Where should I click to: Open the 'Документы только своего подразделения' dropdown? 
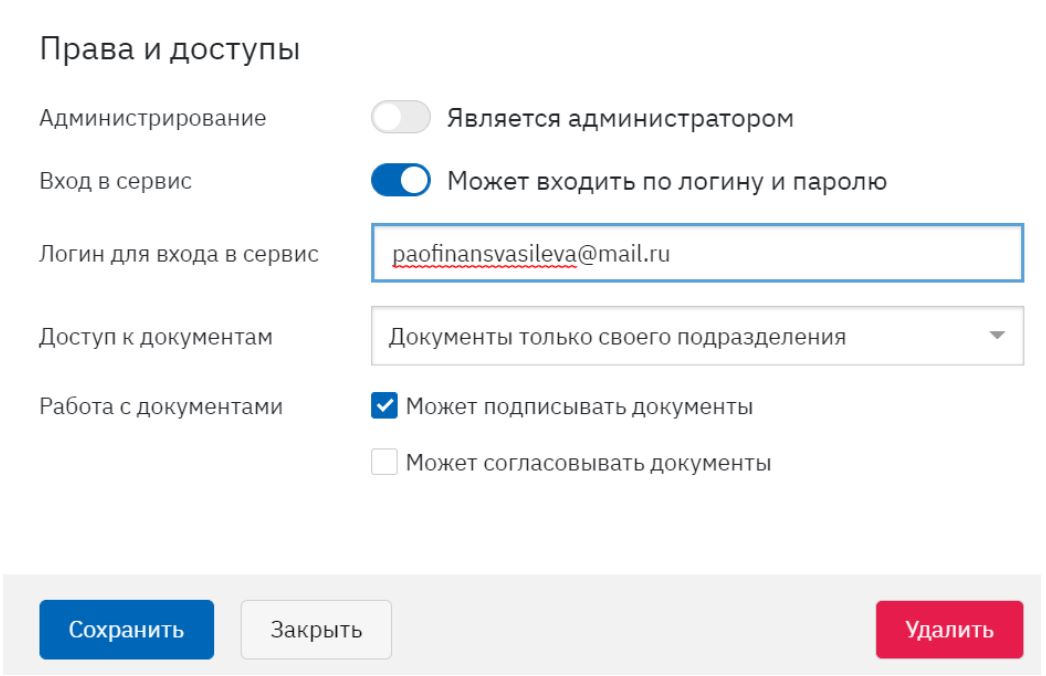(x=697, y=336)
